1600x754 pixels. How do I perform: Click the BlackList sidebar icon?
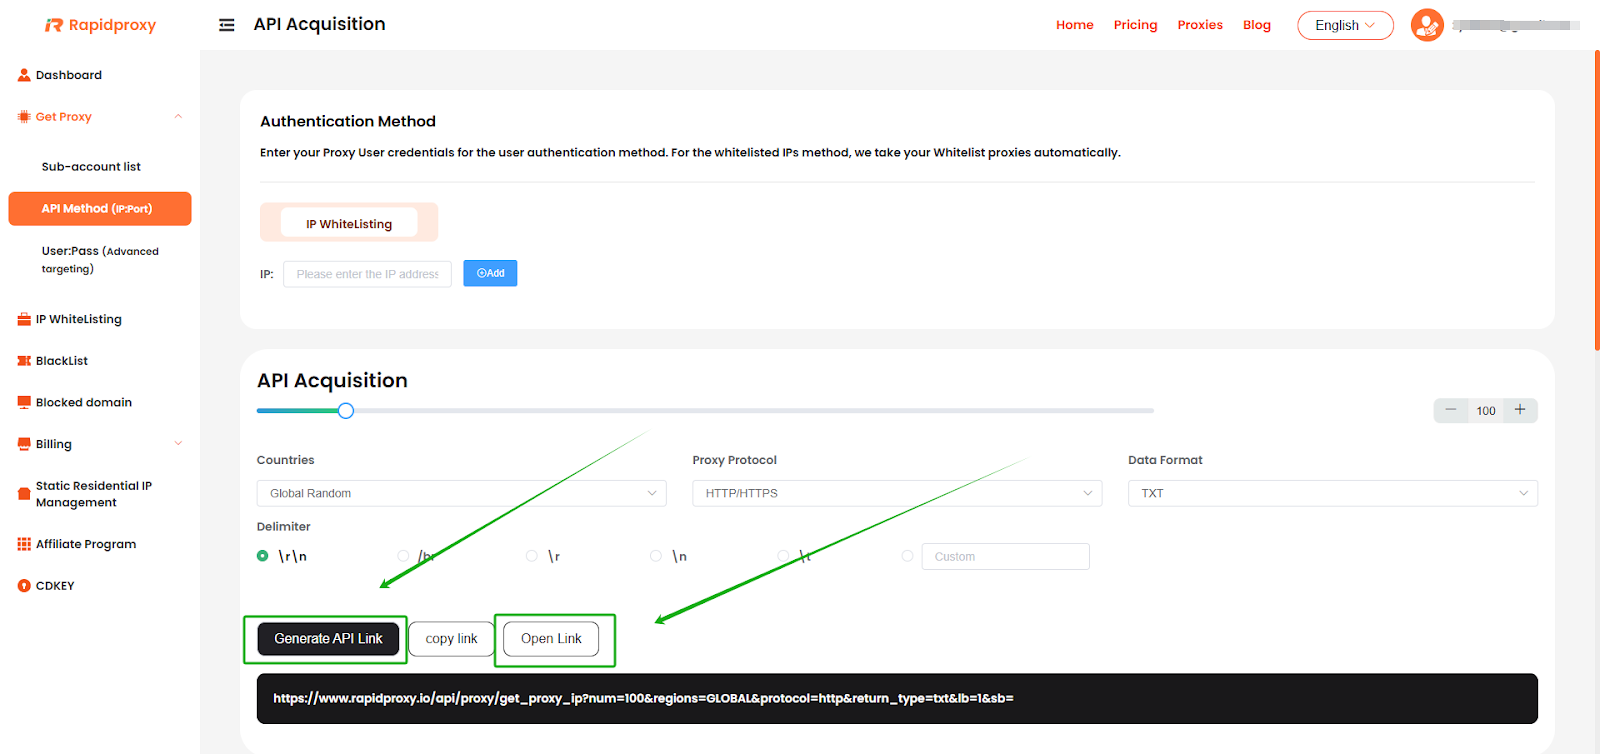pyautogui.click(x=24, y=361)
